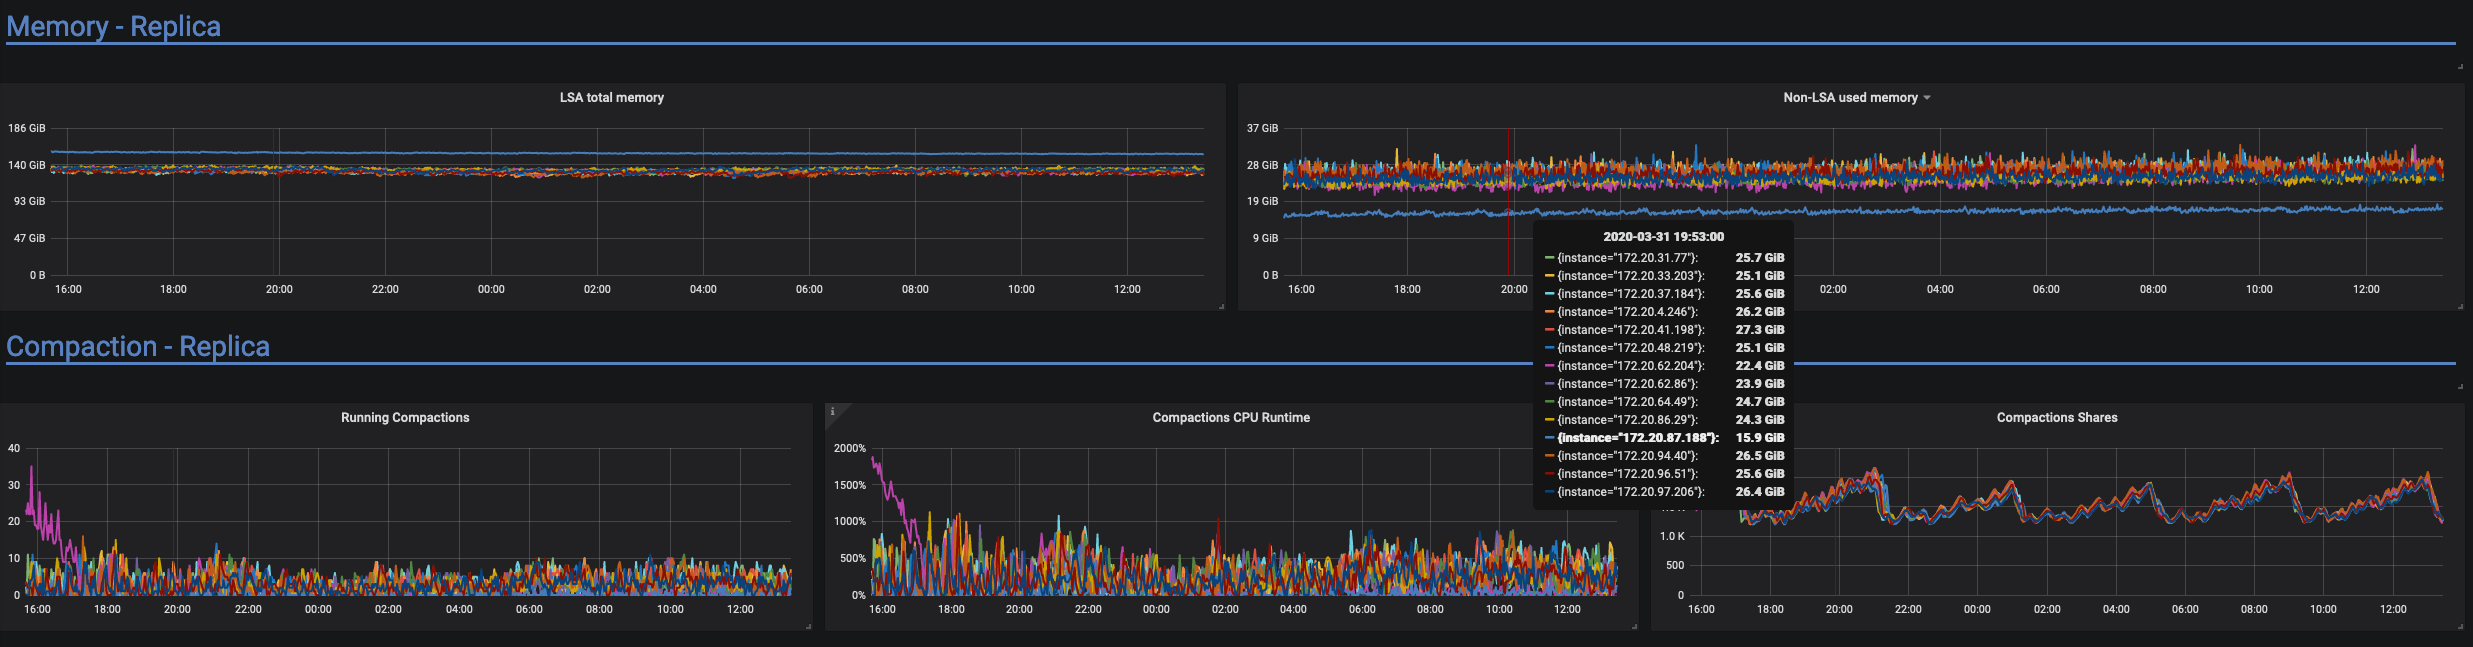Grab resize handle of Compactions CPU Runtime panel
The image size is (2473, 647).
[x=1634, y=626]
